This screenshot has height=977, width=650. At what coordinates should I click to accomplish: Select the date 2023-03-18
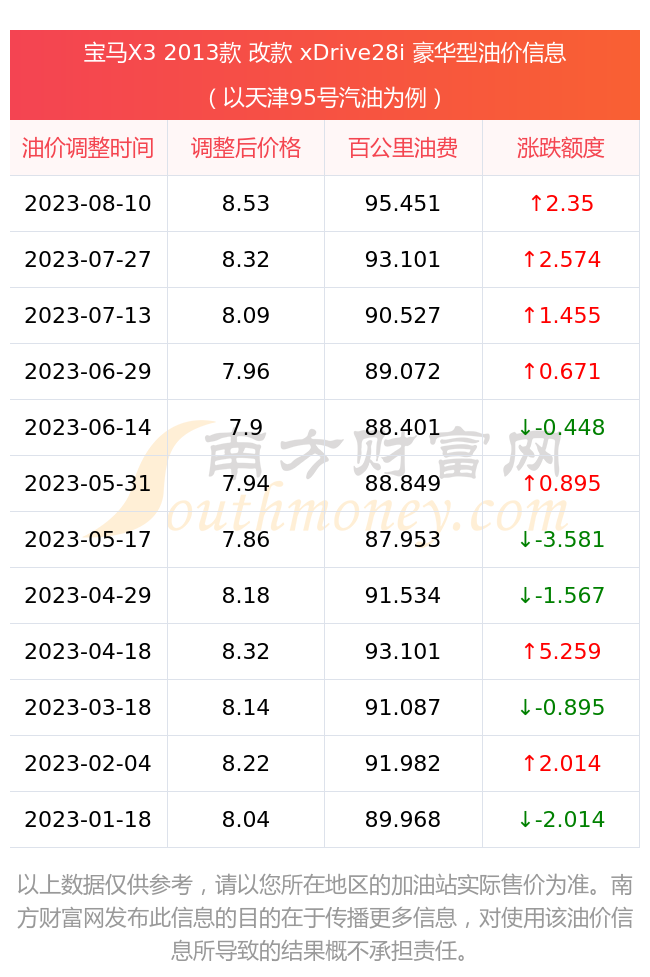coord(88,708)
